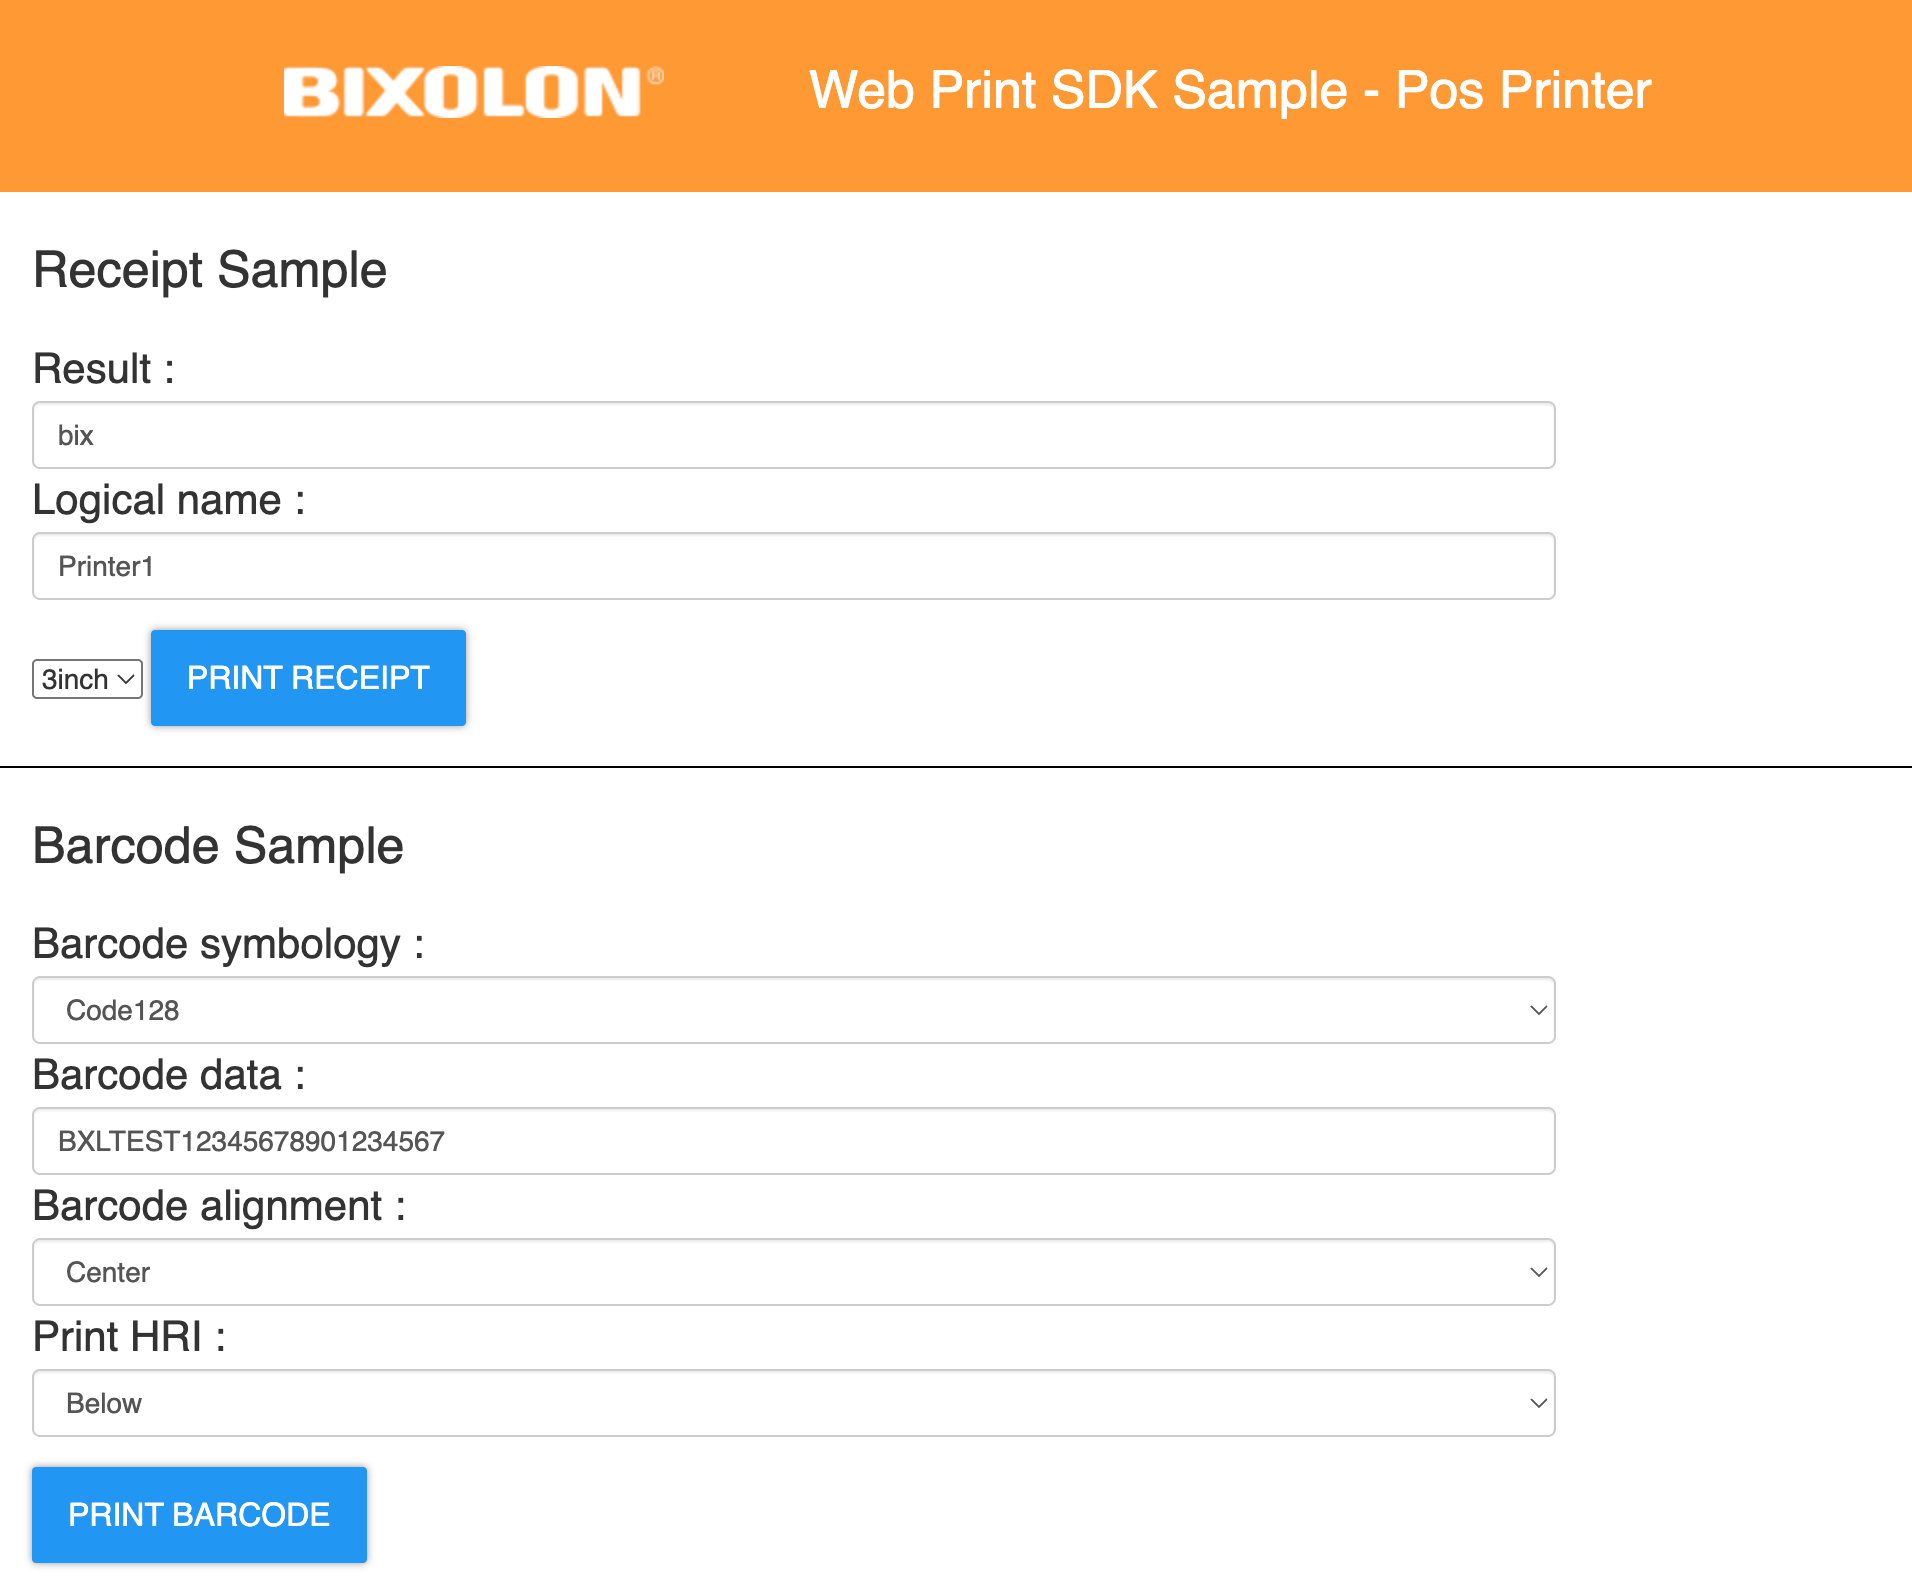Click the Receipt Sample heading

point(209,269)
